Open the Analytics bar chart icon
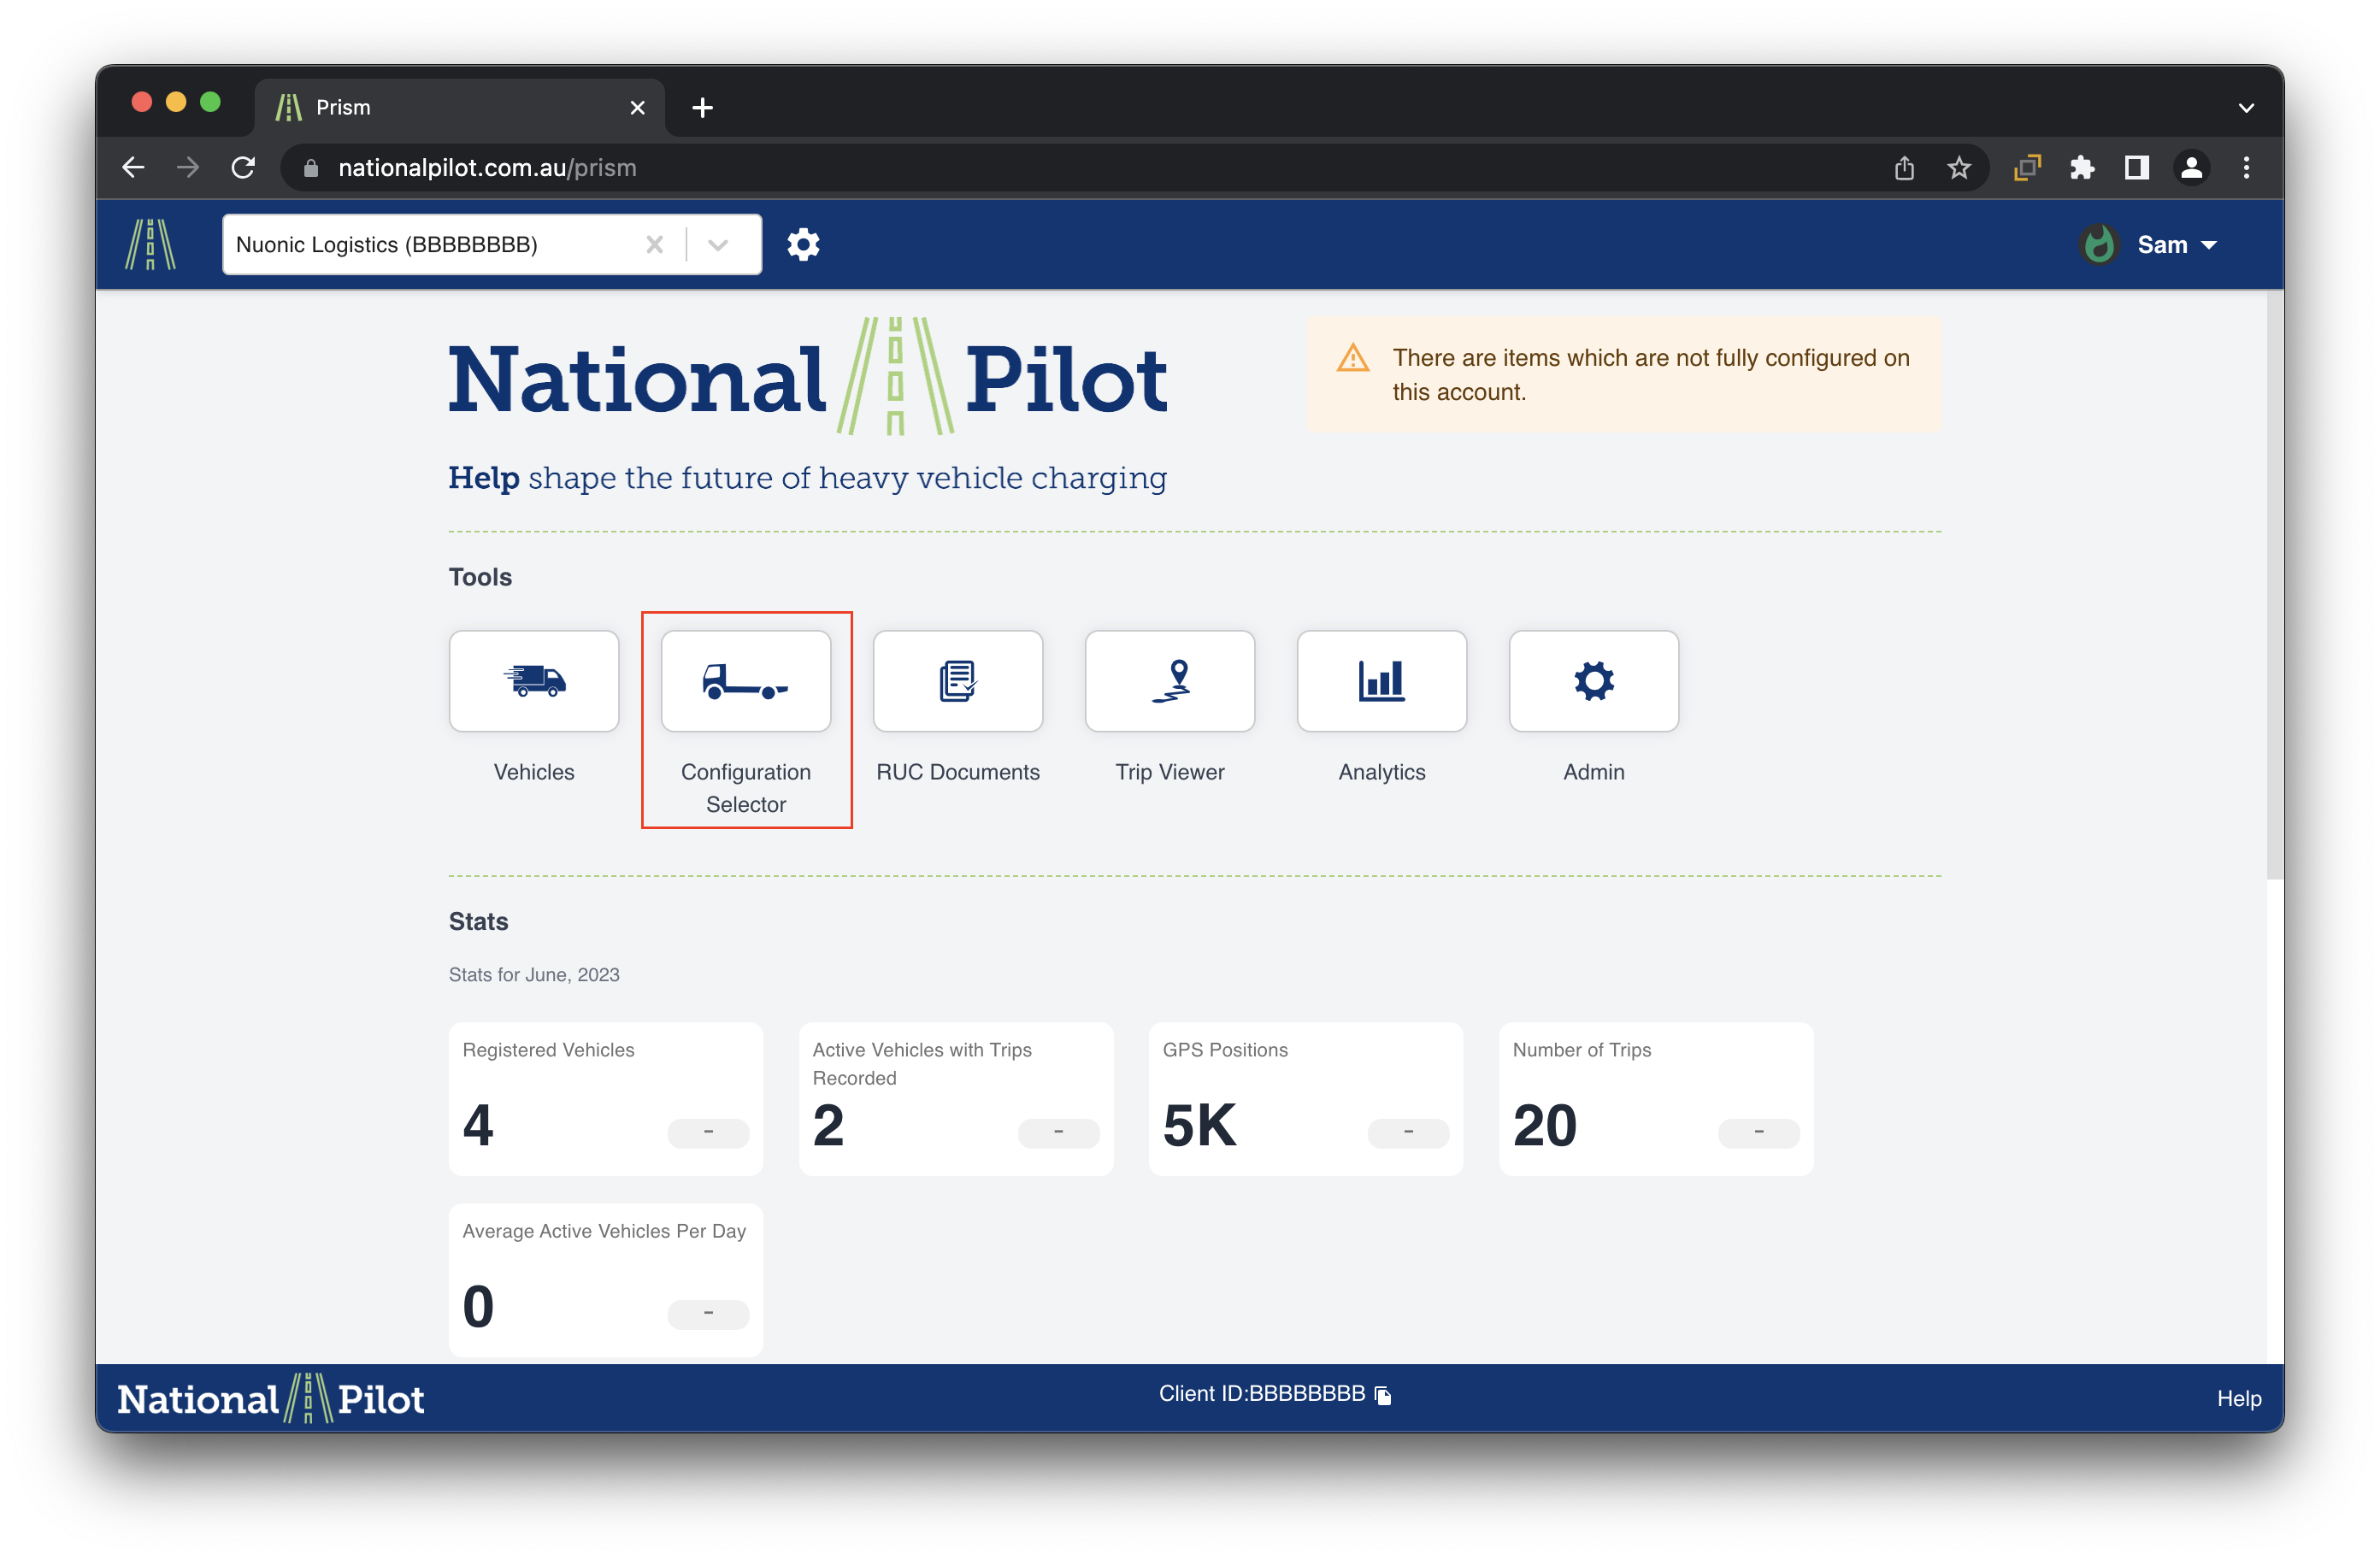The width and height of the screenshot is (2380, 1559). coord(1381,681)
